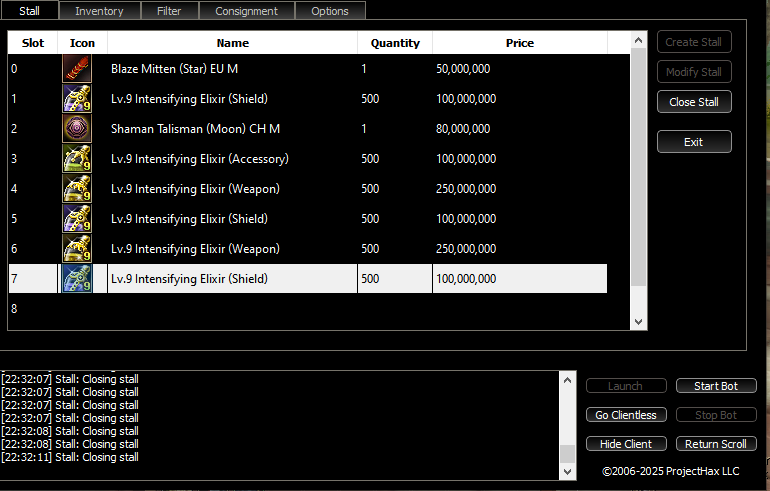770x491 pixels.
Task: Select the Shaman Talisman icon in slot 2
Action: pos(77,129)
